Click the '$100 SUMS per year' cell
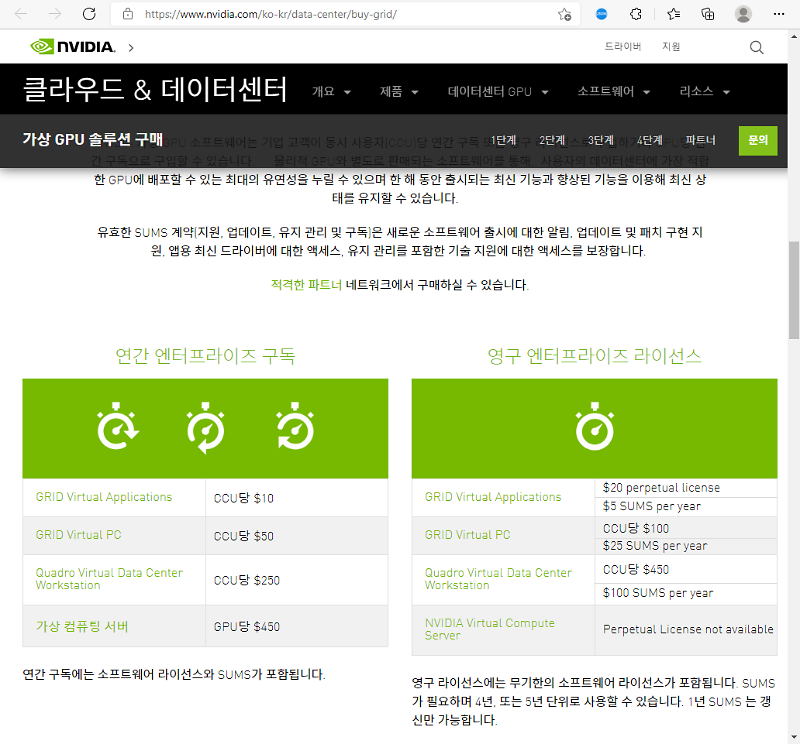Viewport: 800px width, 744px height. [686, 593]
